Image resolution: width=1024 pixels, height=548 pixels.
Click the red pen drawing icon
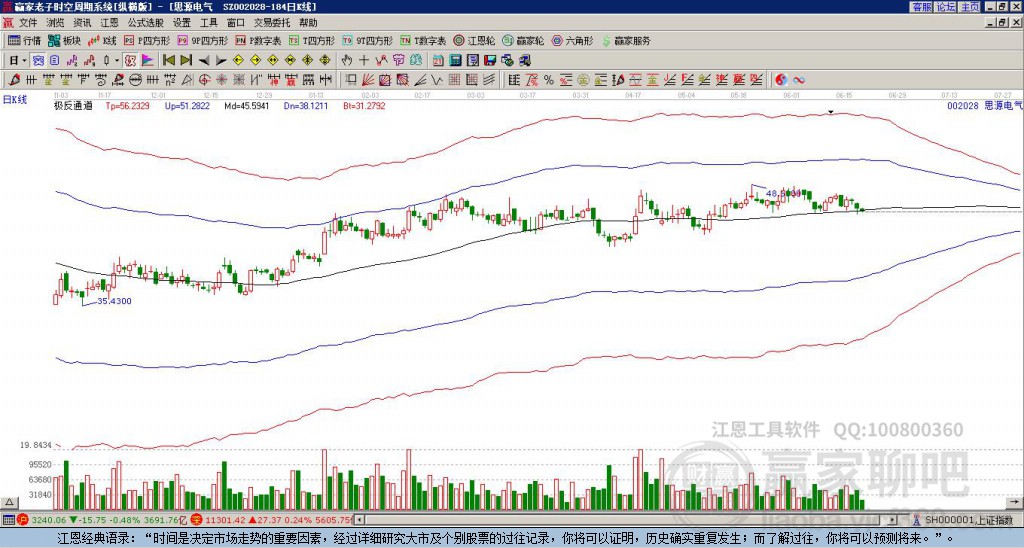point(13,80)
